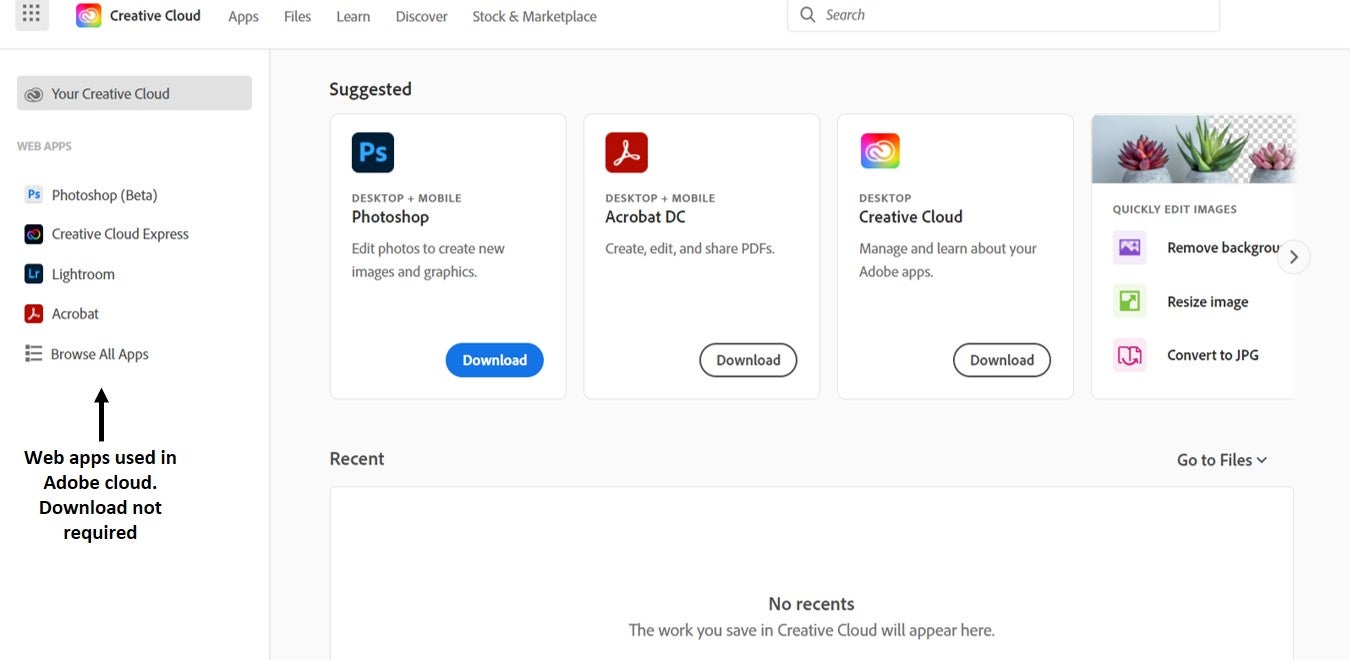Image resolution: width=1350 pixels, height=660 pixels.
Task: Click the Your Creative Cloud cloud icon
Action: pos(34,94)
